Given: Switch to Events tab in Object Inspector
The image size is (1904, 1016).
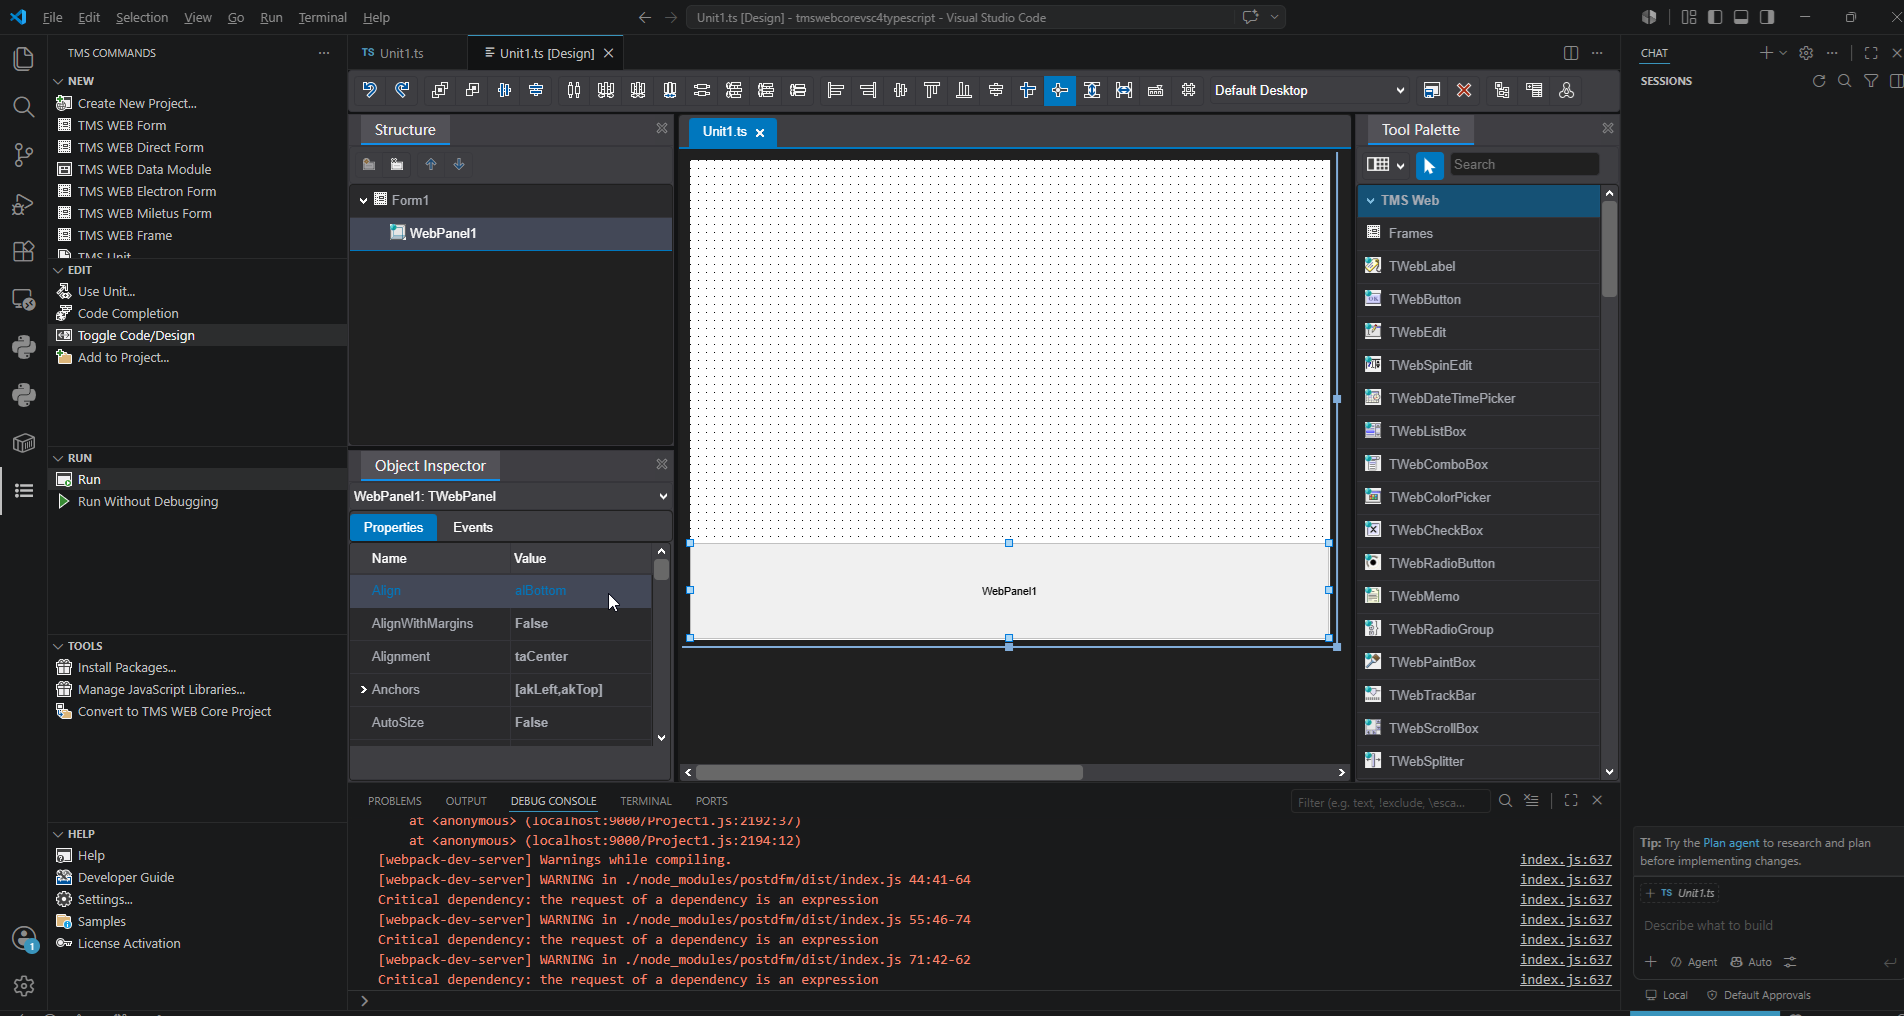Looking at the screenshot, I should tap(473, 527).
